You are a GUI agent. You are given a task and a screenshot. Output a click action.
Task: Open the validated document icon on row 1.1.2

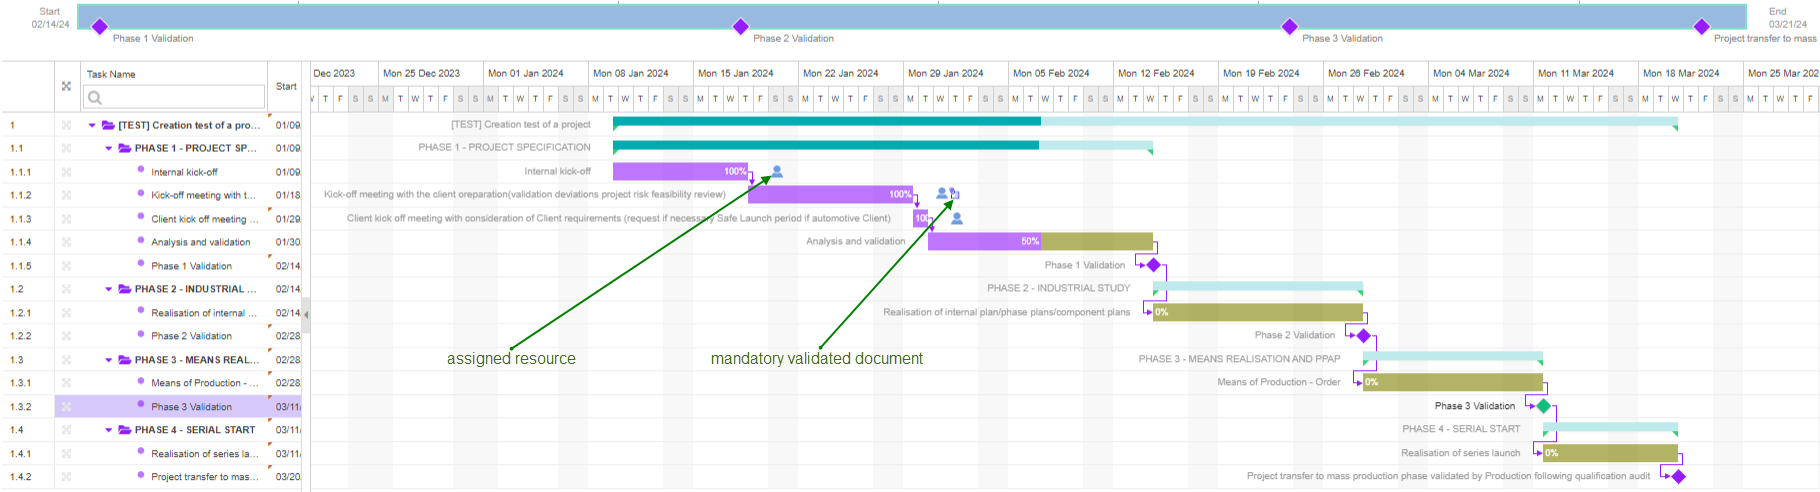[x=954, y=194]
